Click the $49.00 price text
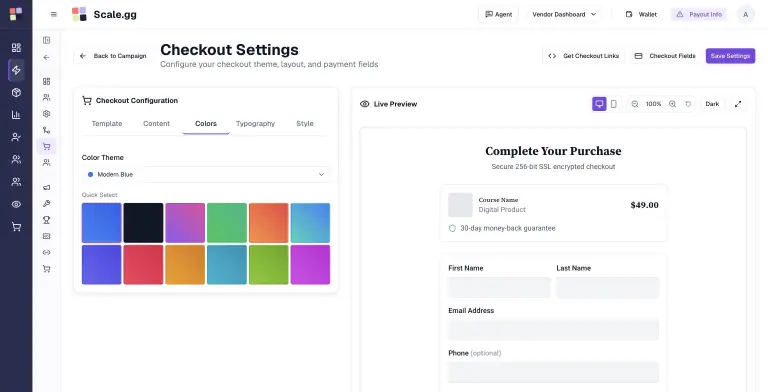The image size is (768, 392). [645, 205]
